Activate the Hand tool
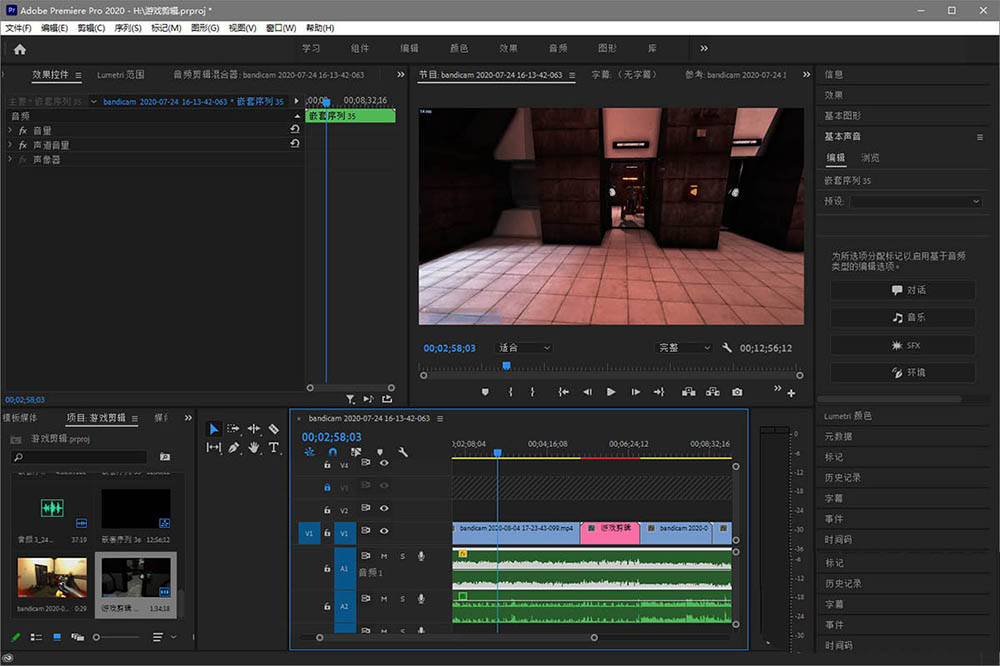The width and height of the screenshot is (1000, 666). (254, 448)
